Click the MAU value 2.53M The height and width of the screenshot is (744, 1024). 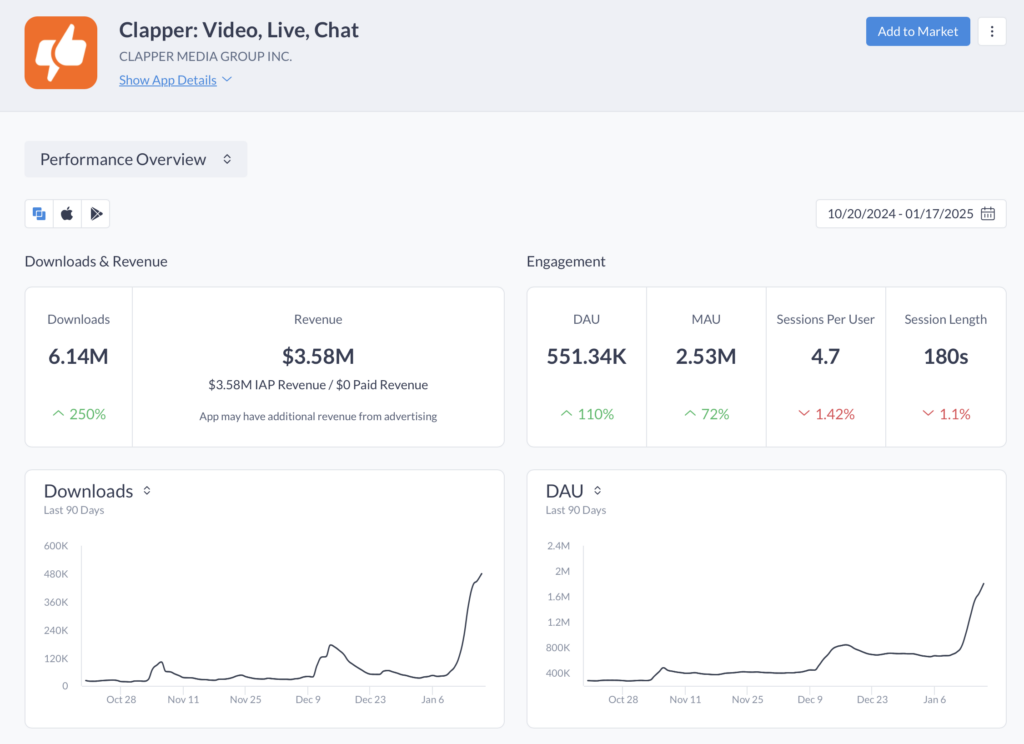pos(706,357)
